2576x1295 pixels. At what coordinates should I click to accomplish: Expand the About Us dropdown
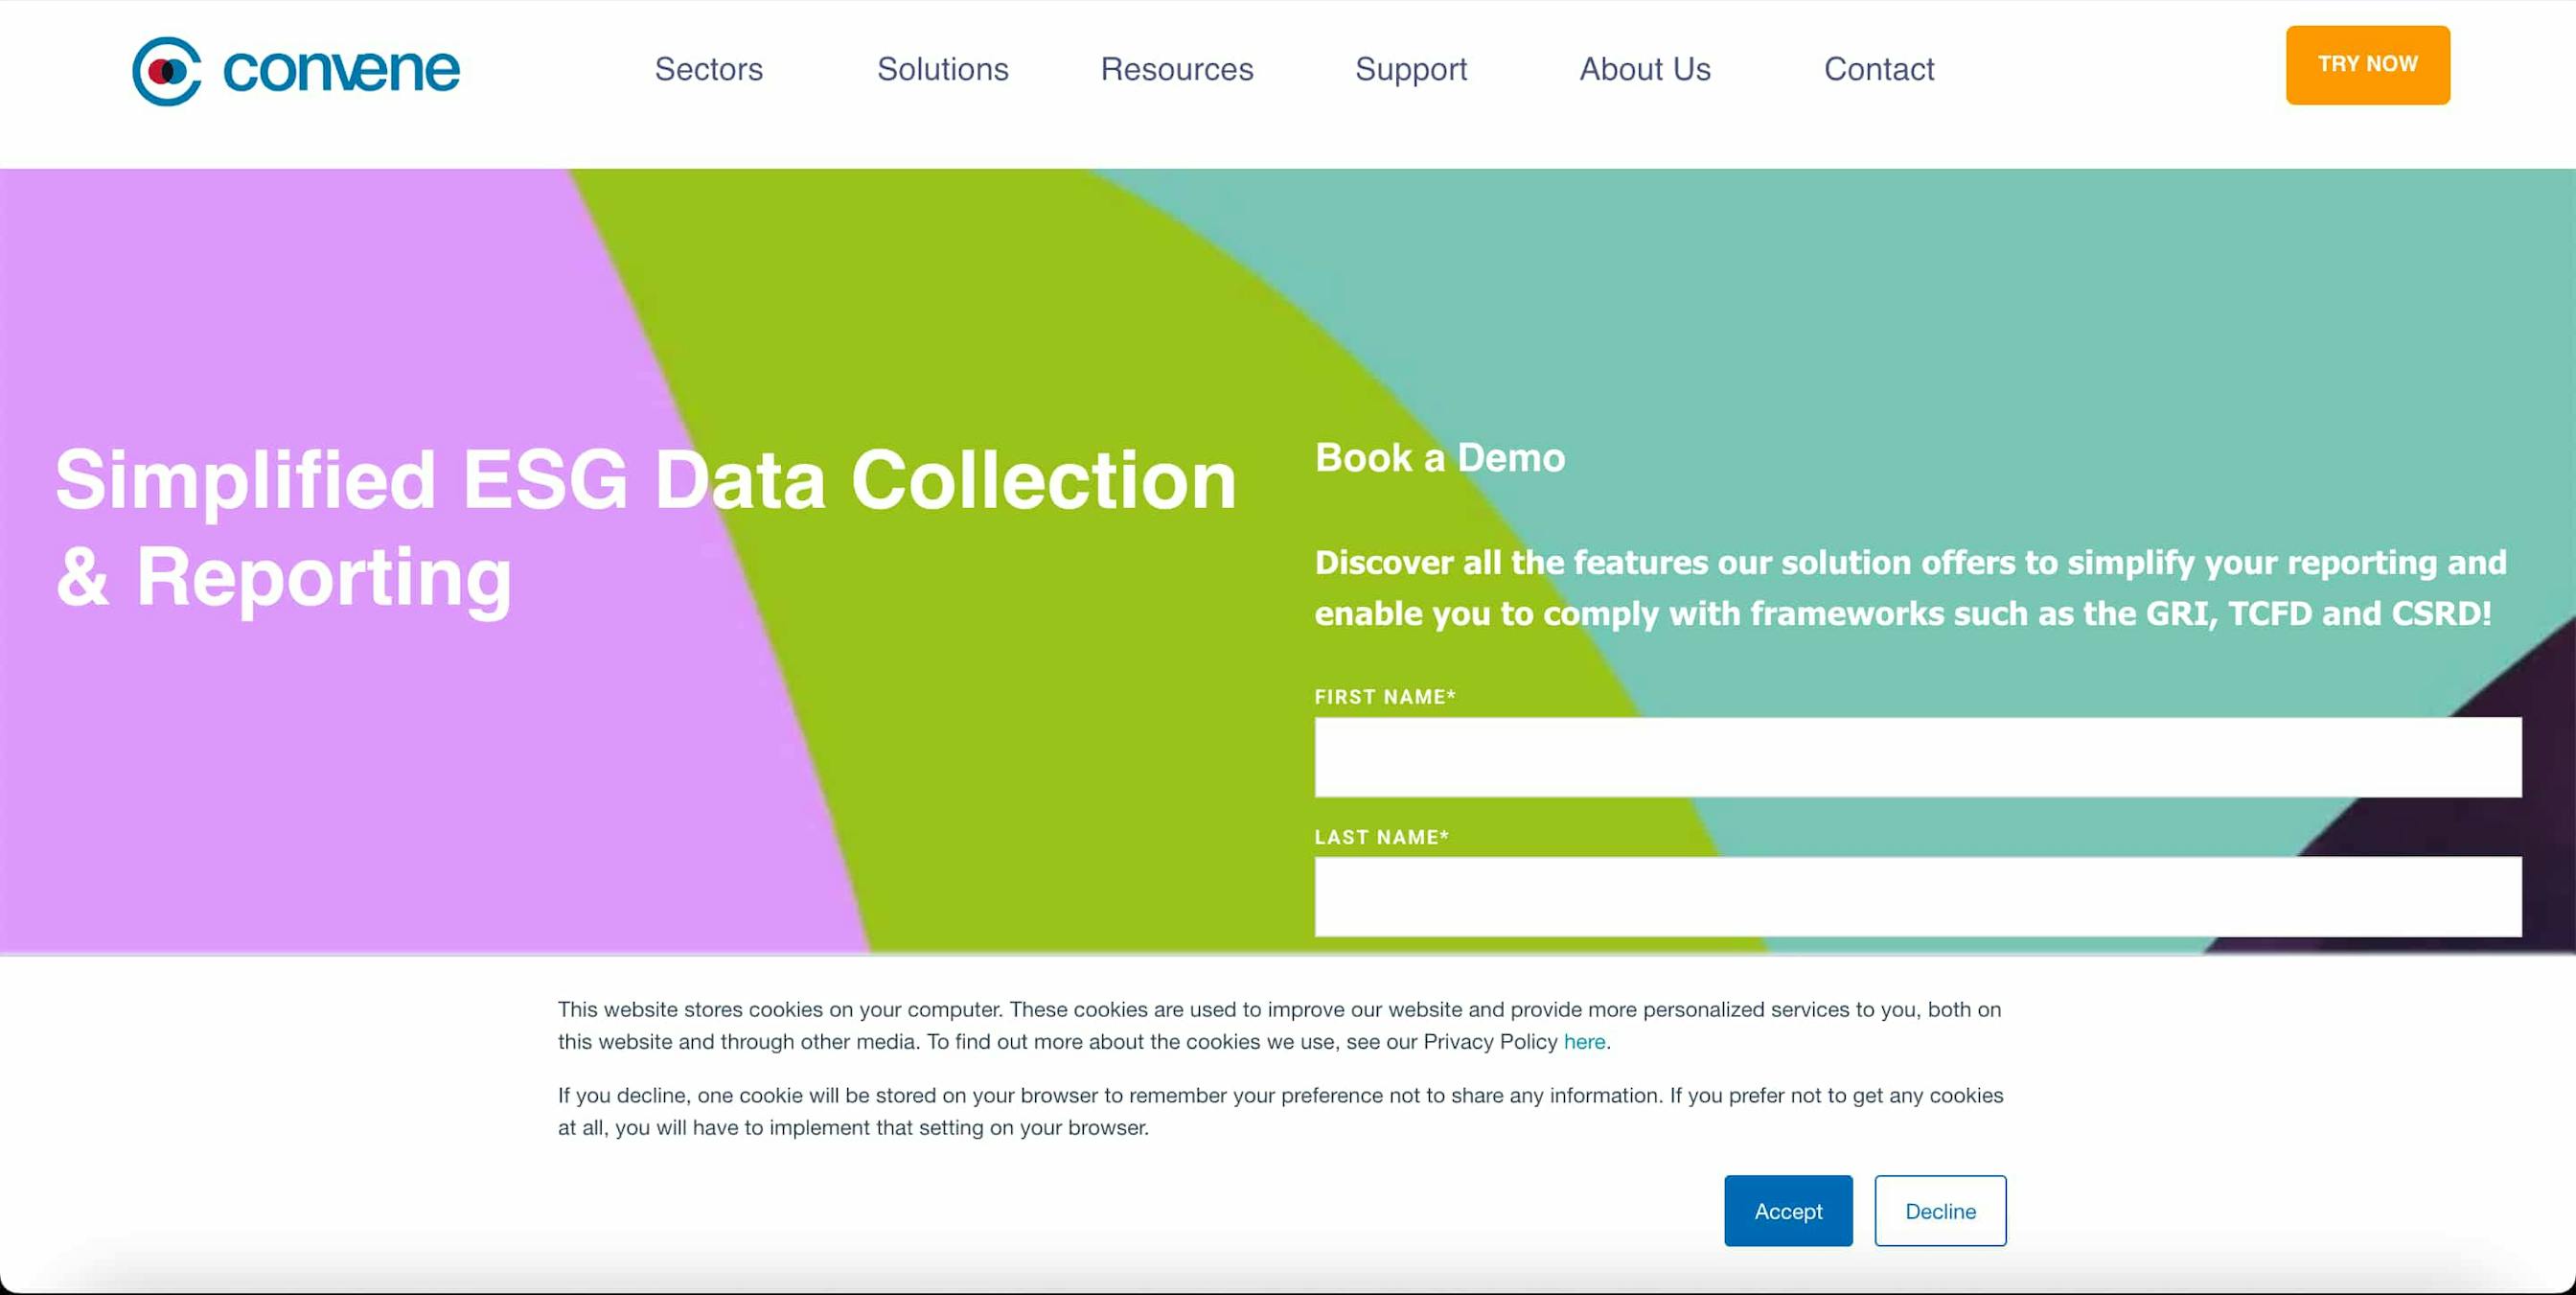click(1644, 70)
